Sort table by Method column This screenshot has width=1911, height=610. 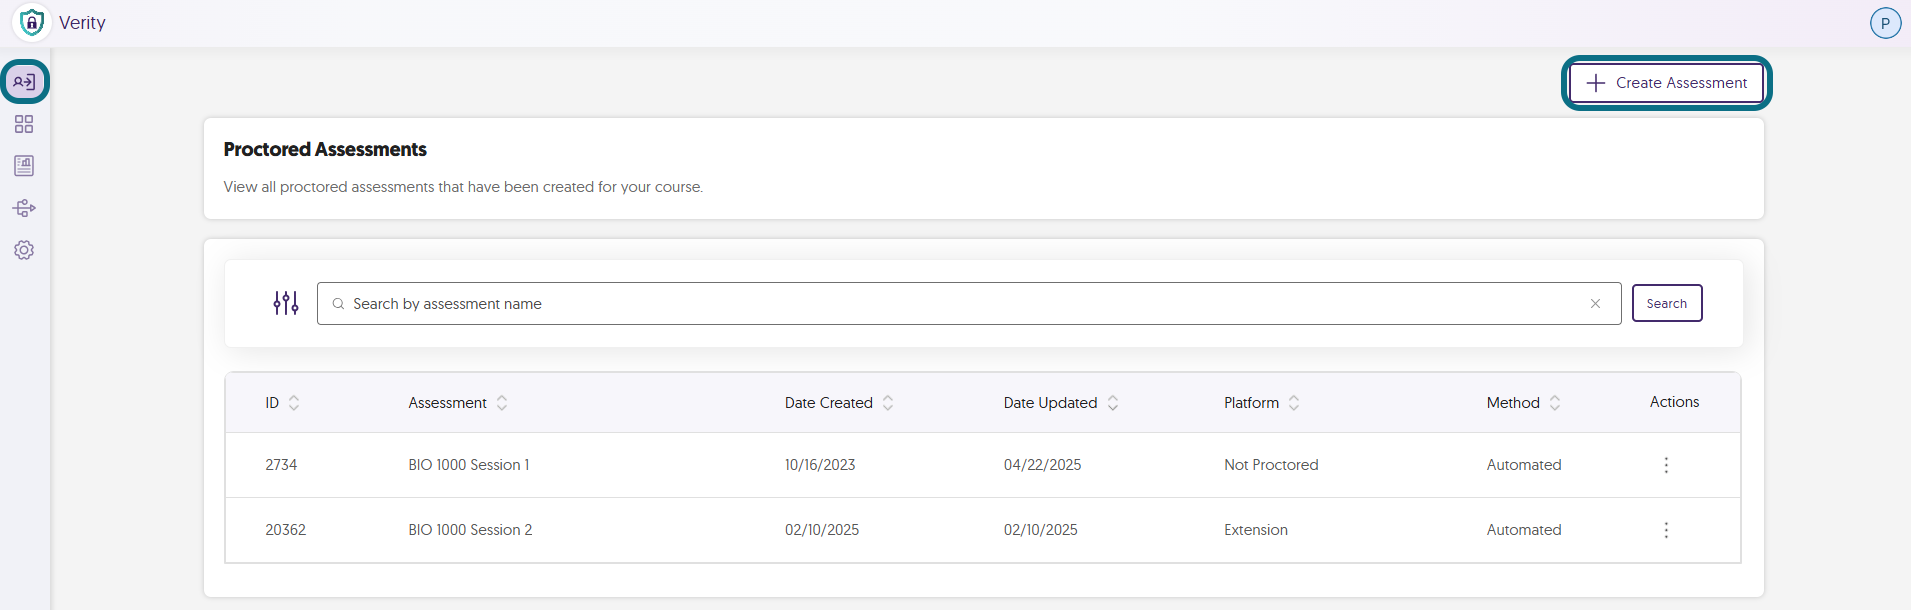[x=1555, y=403]
